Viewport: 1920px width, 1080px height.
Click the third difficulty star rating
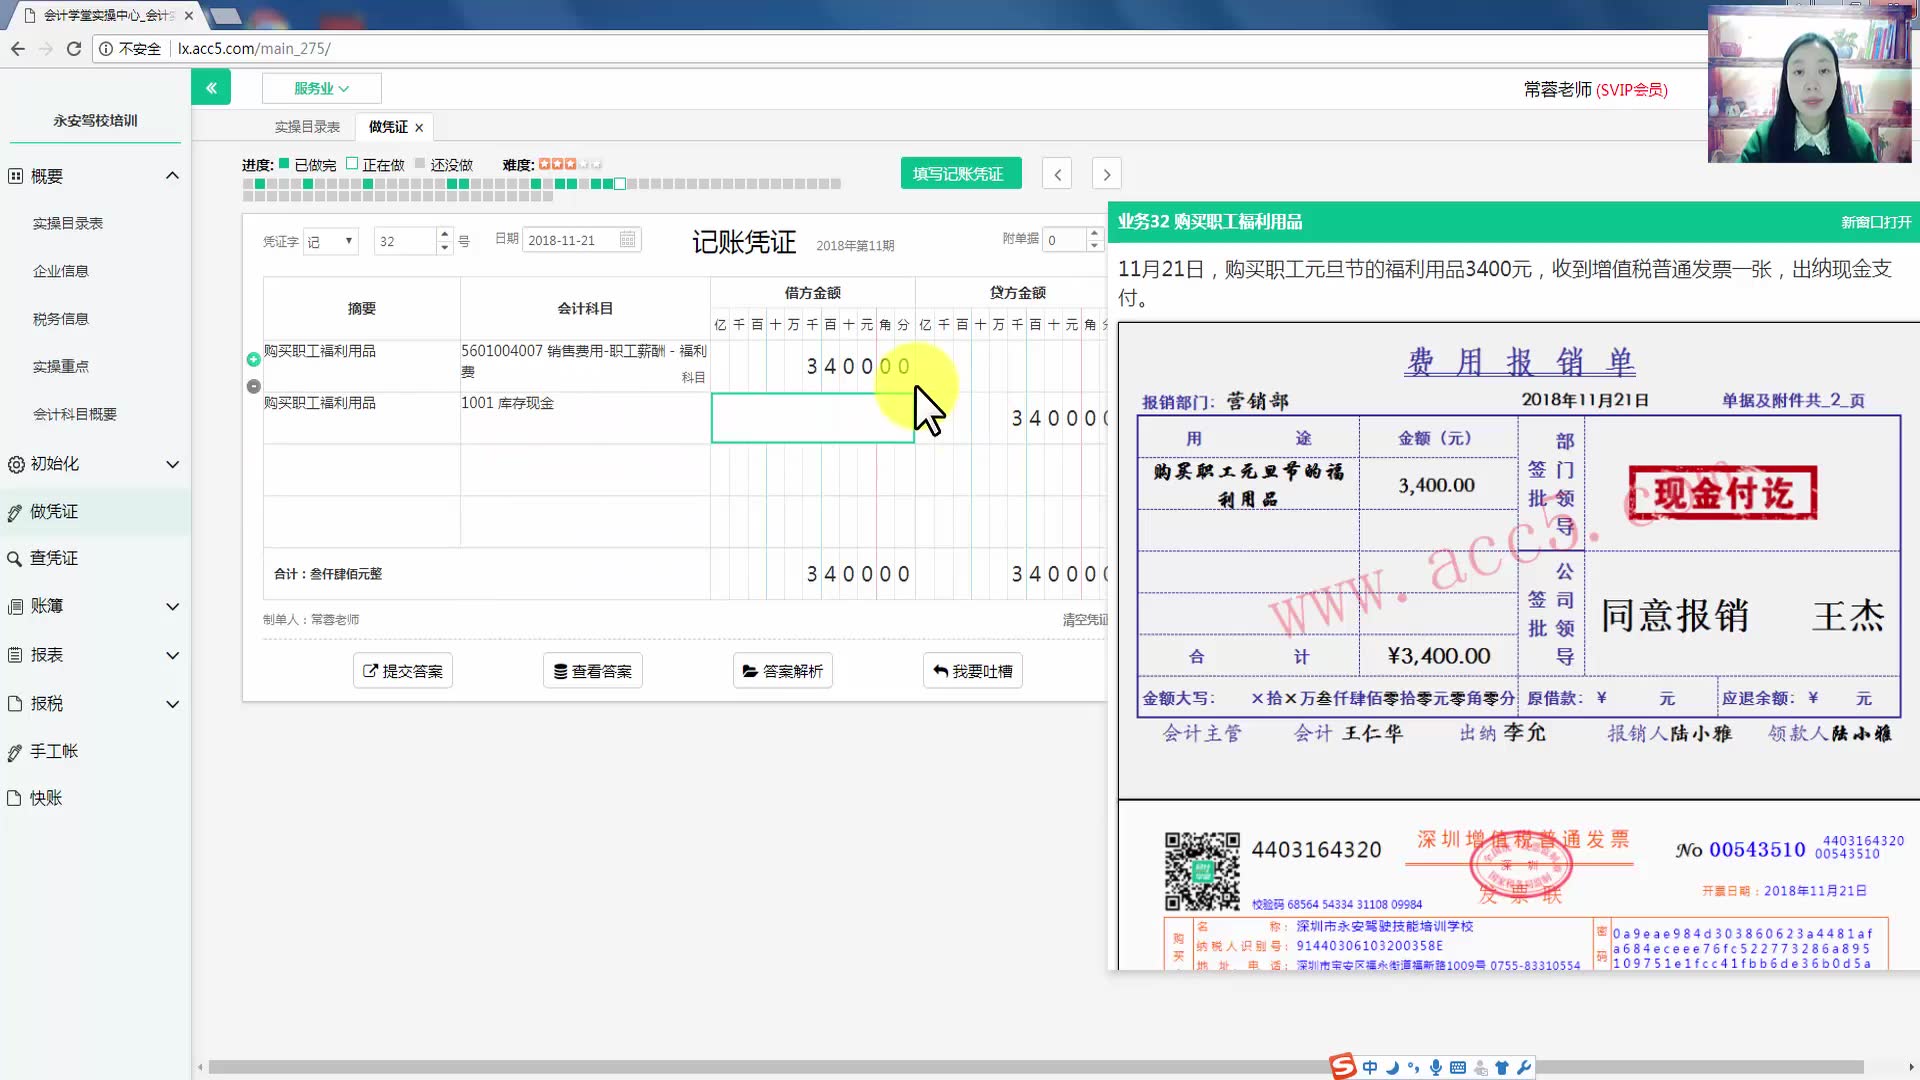pyautogui.click(x=571, y=164)
